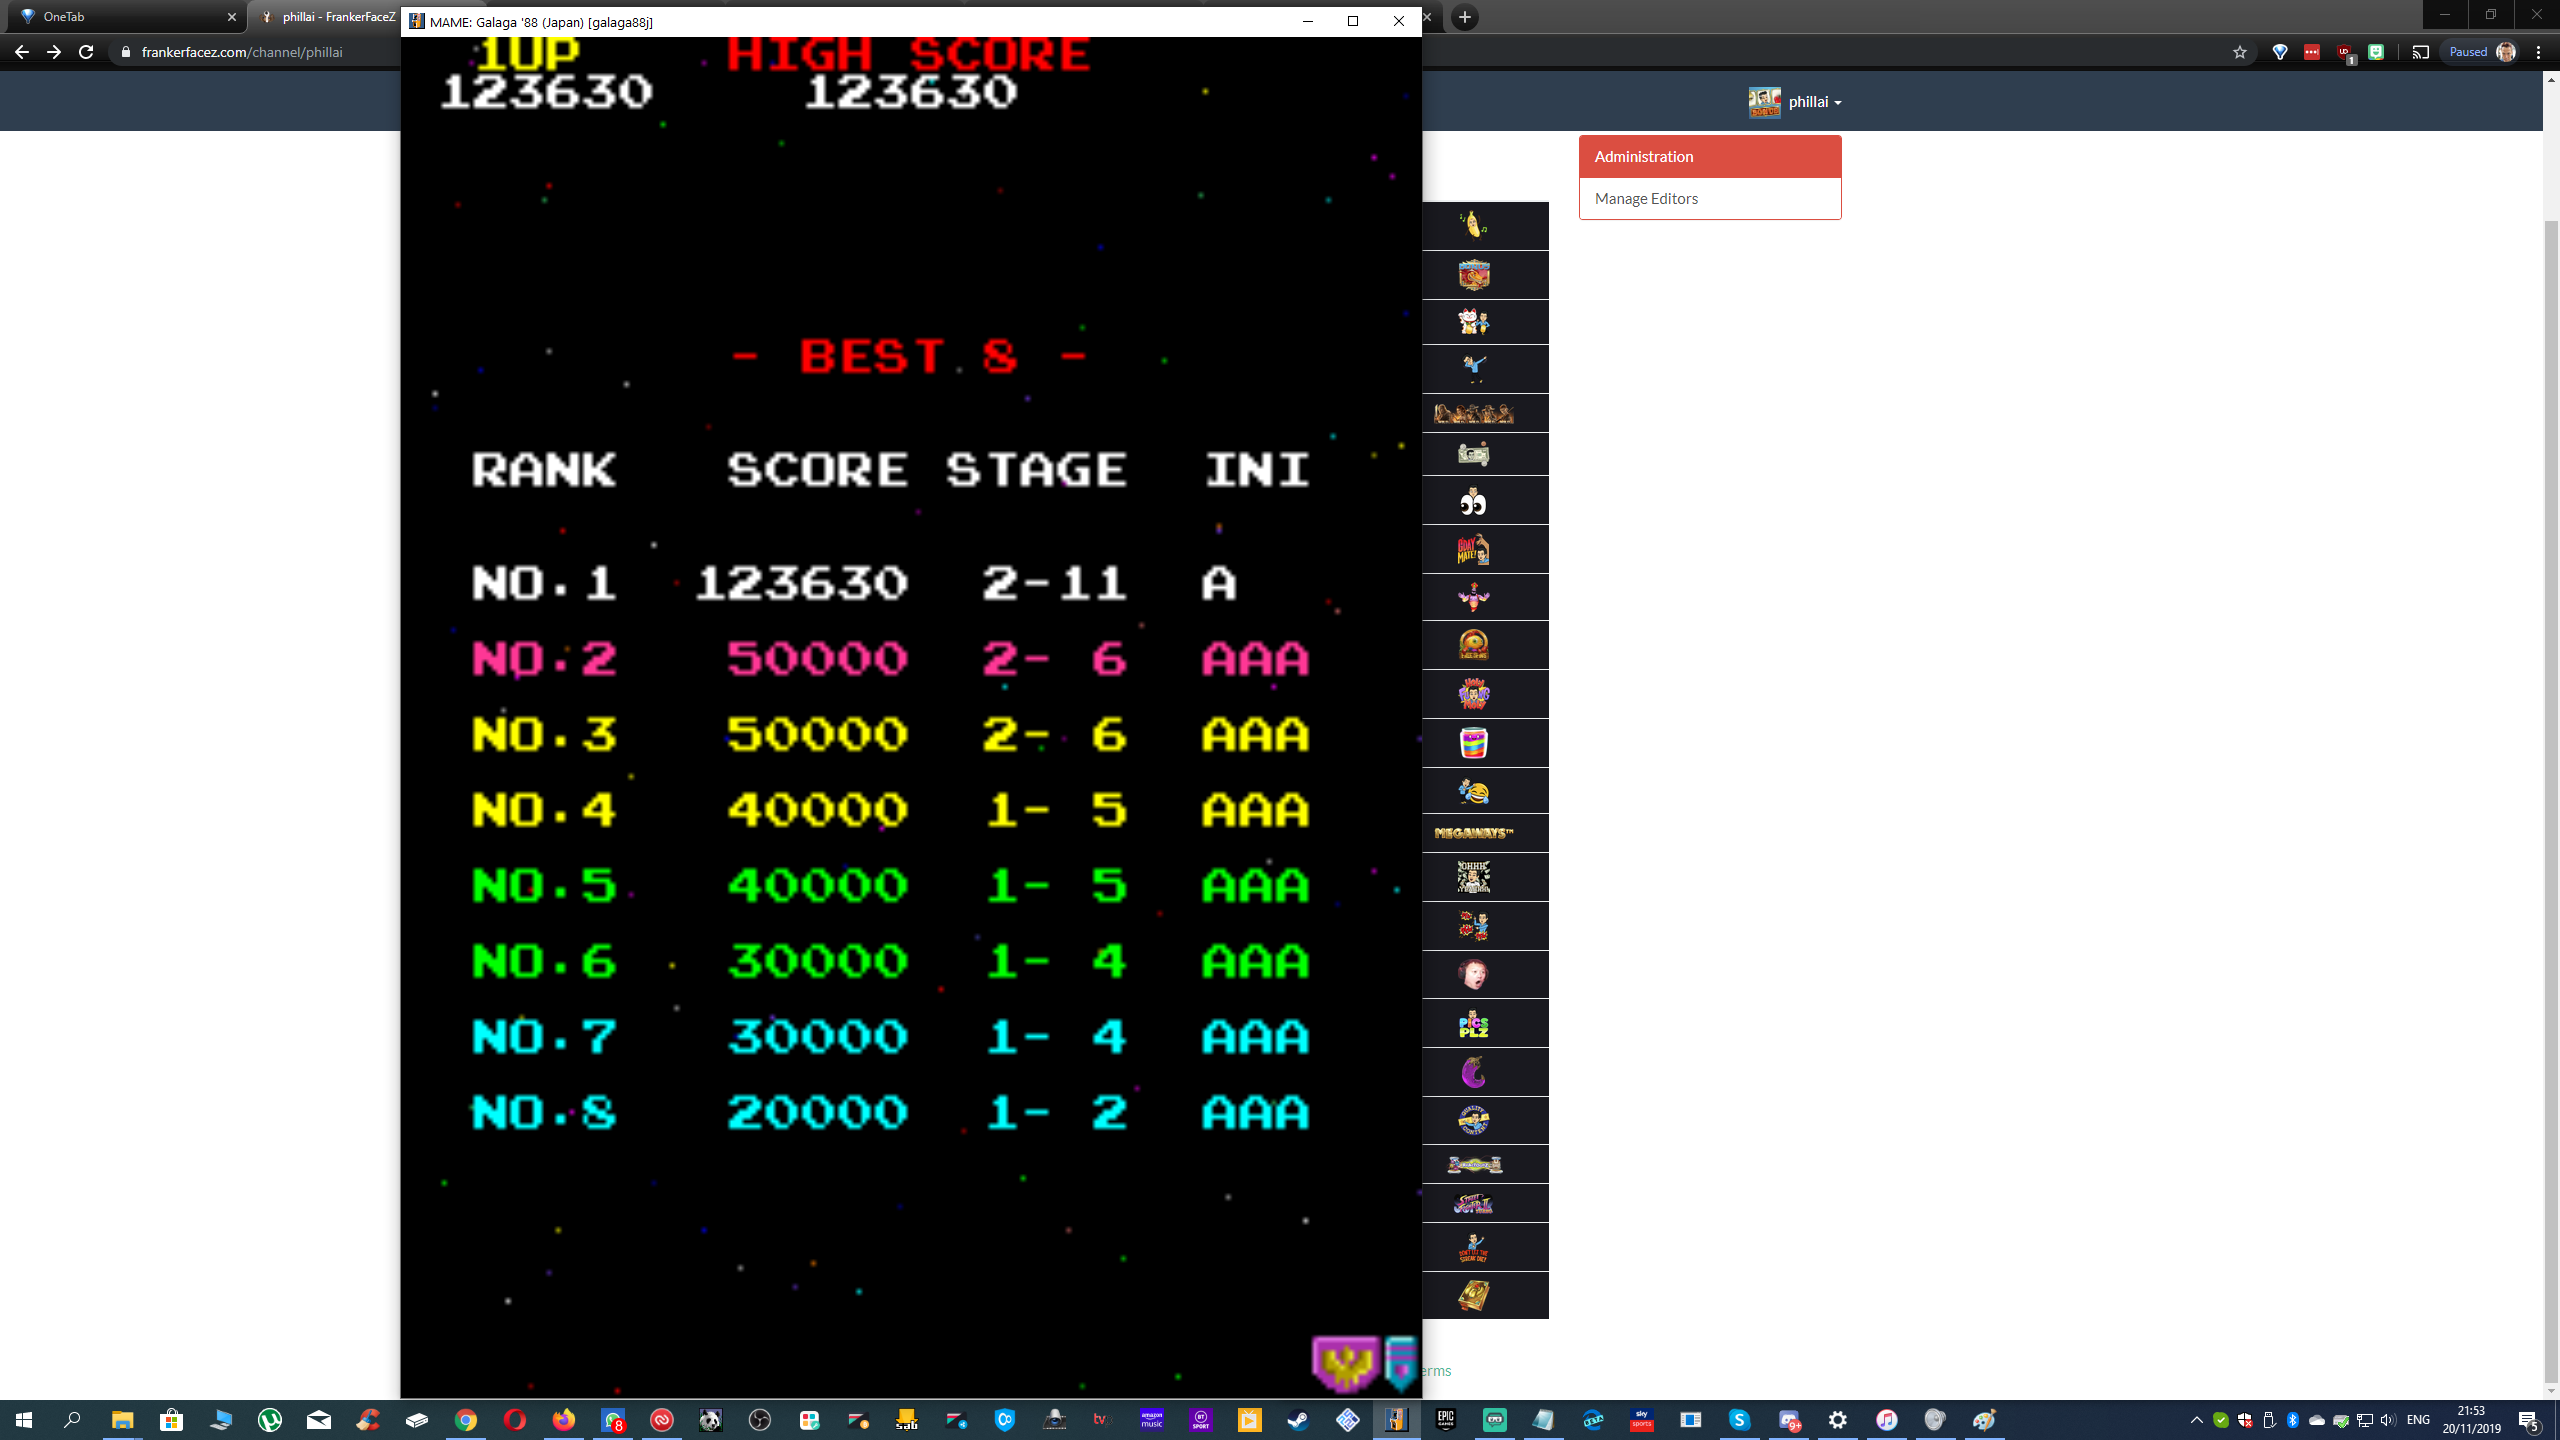Open Windows search on the taskbar
The height and width of the screenshot is (1440, 2560).
click(72, 1420)
